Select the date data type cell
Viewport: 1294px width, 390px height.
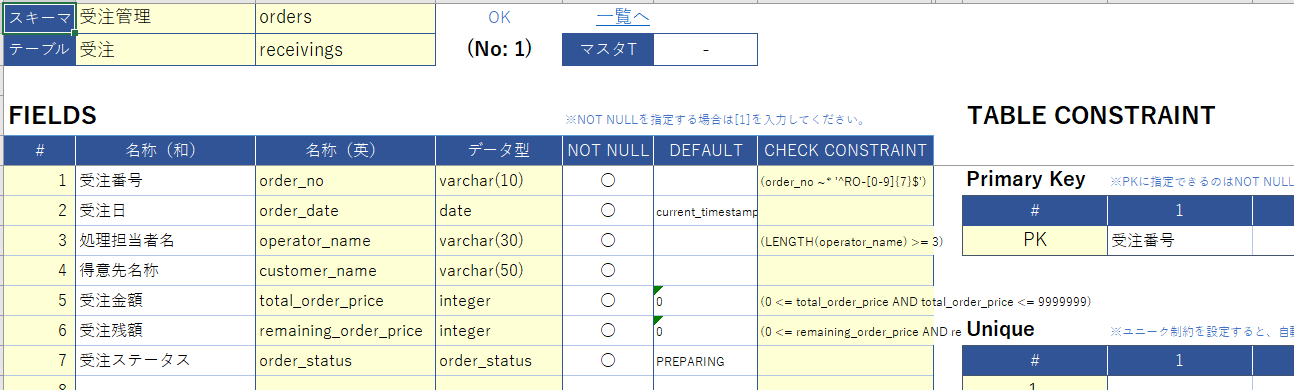click(499, 211)
